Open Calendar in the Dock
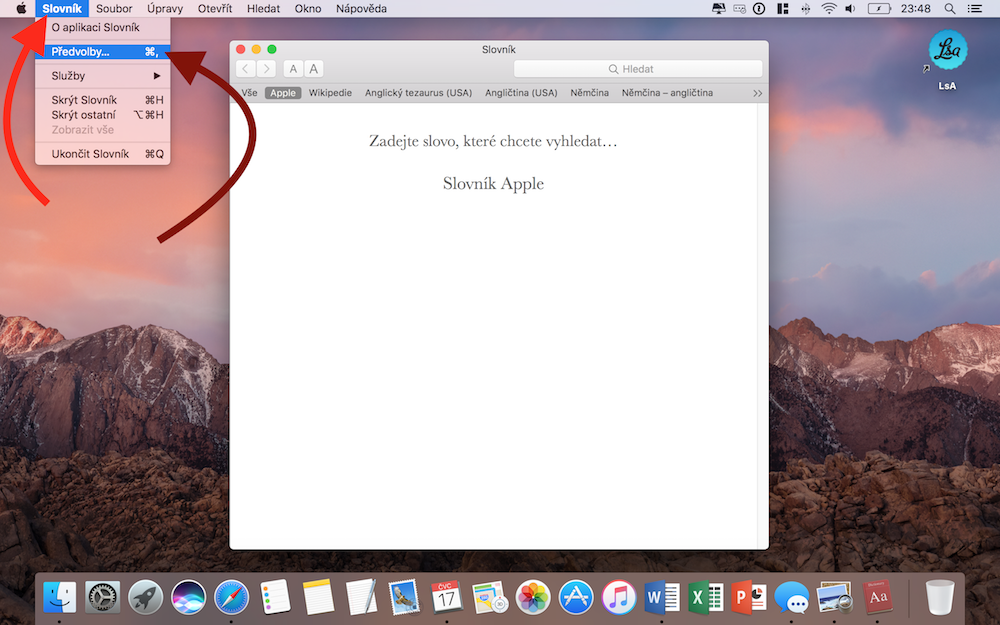The width and height of the screenshot is (1000, 625). click(446, 598)
